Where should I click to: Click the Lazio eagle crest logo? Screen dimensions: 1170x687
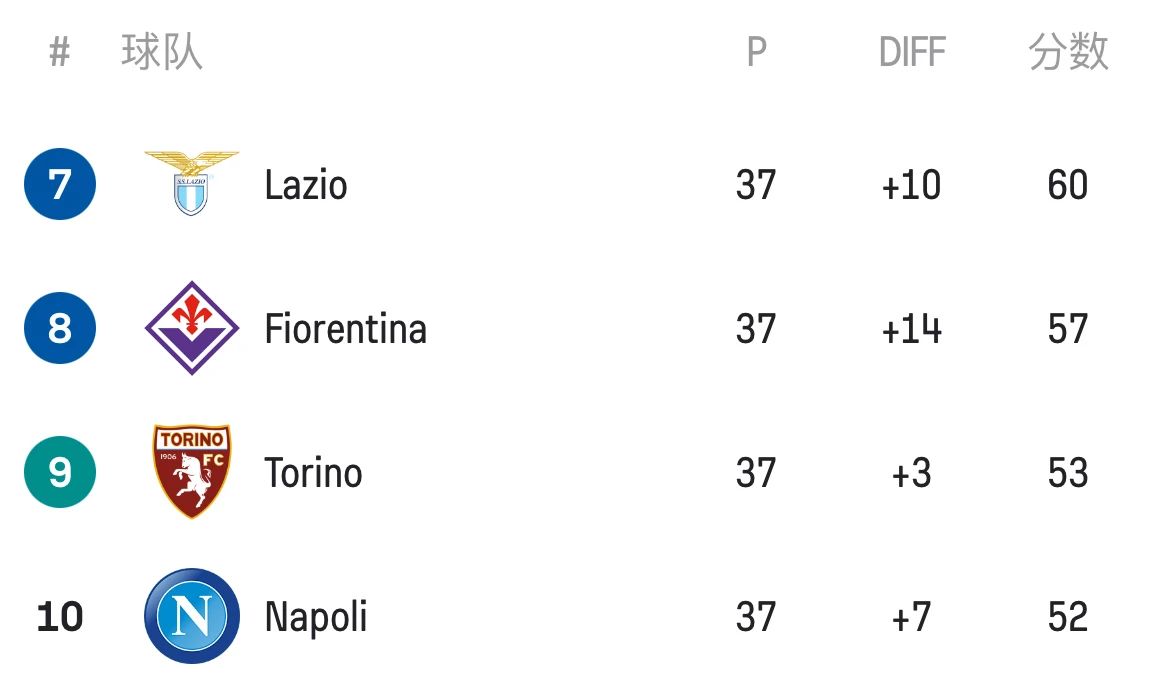point(192,183)
